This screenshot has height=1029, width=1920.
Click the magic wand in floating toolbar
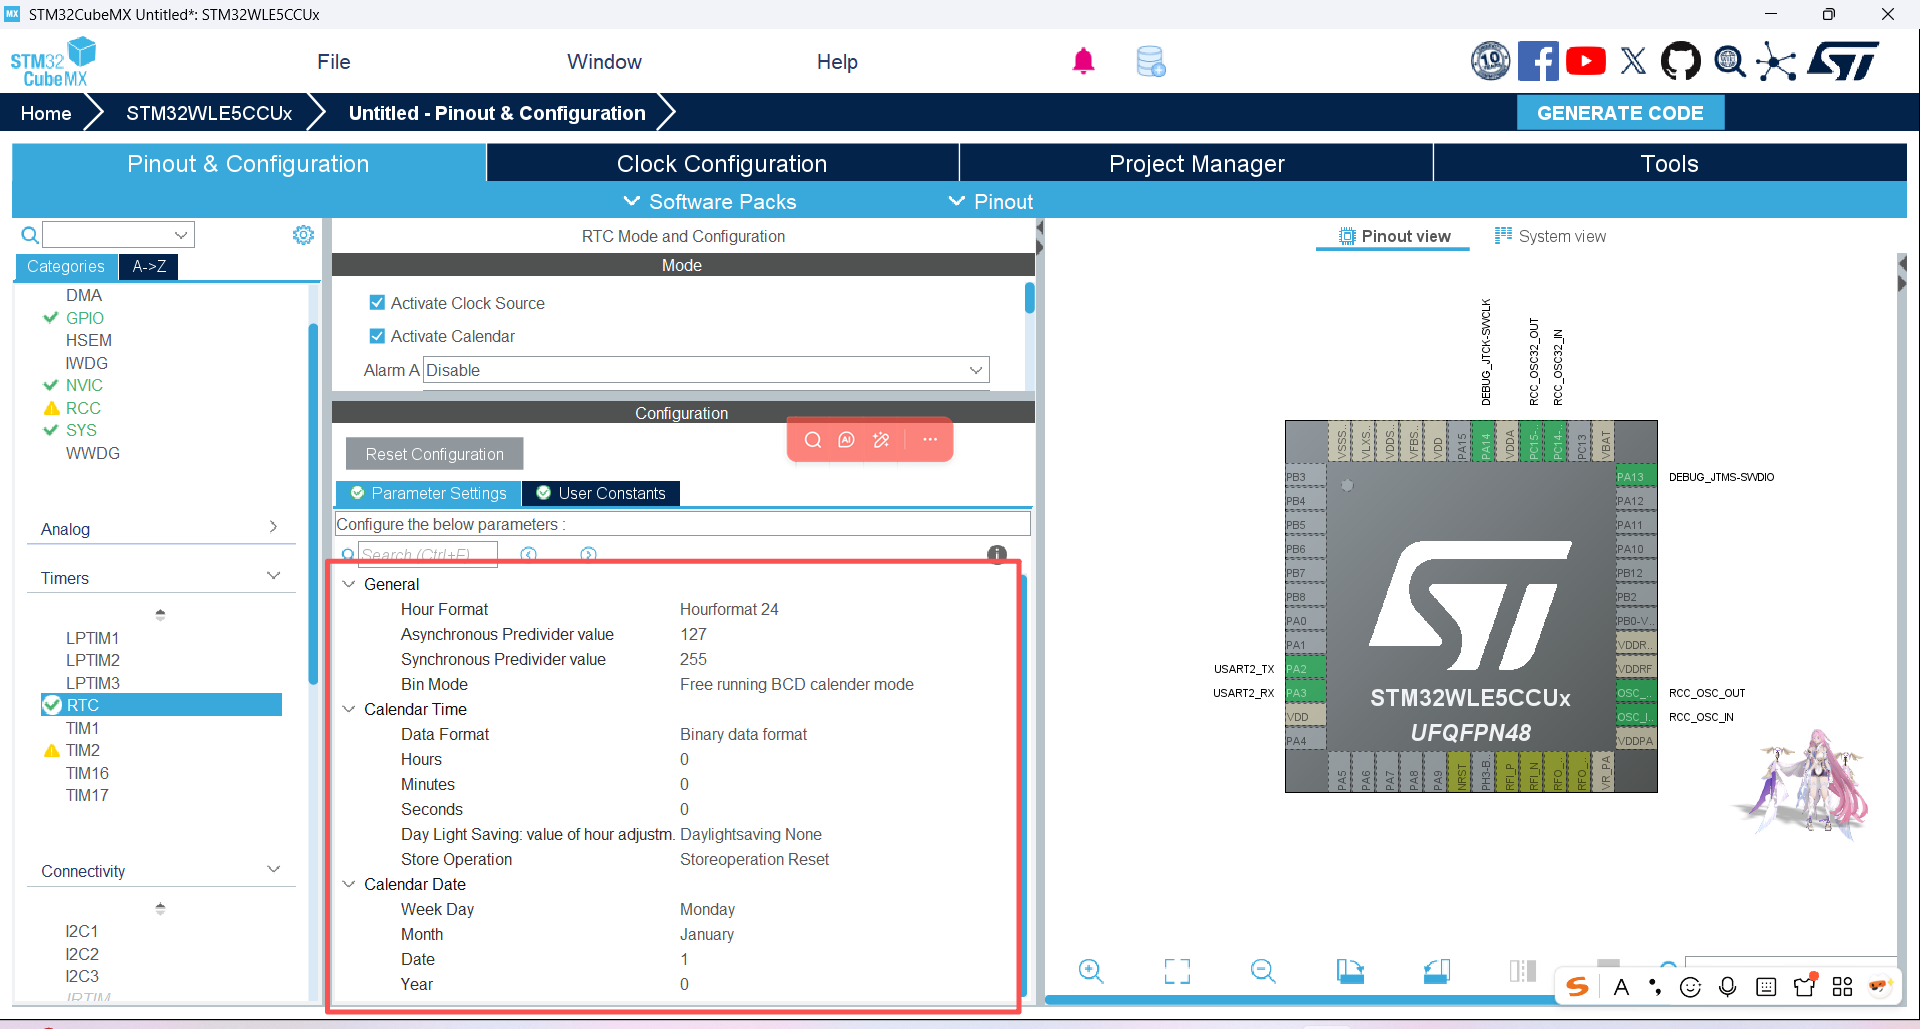pos(881,440)
